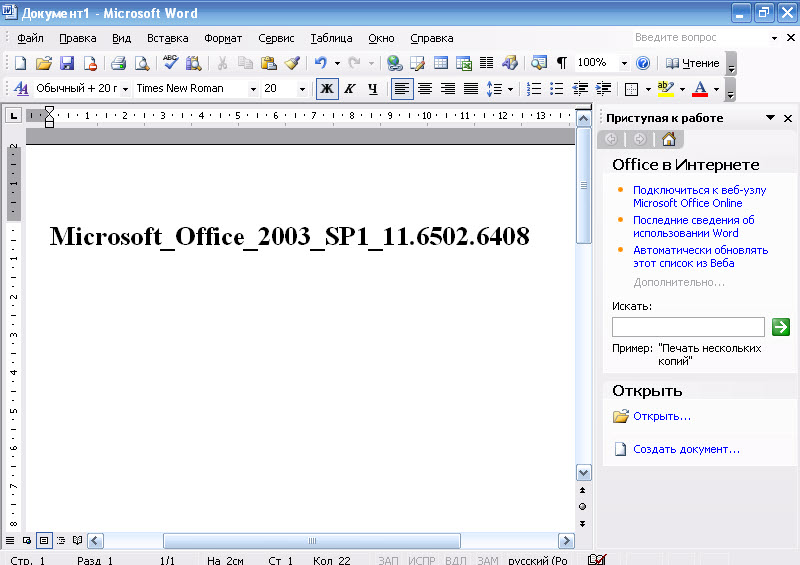800x565 pixels.
Task: Open Tables and Borders toolbar icon
Action: coord(417,63)
